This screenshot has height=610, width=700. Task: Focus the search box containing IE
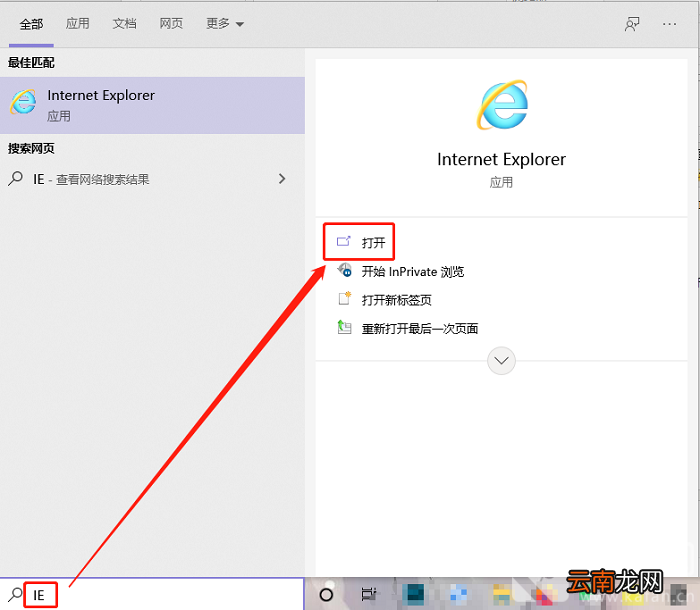point(152,595)
